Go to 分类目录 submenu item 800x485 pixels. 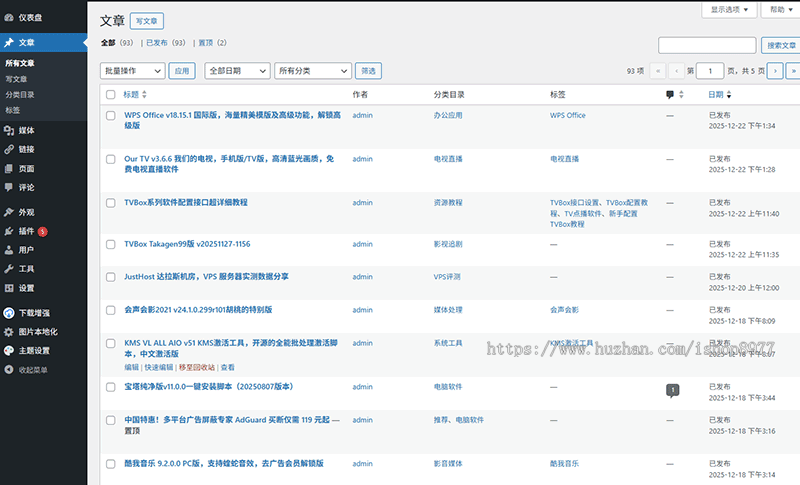[20, 95]
